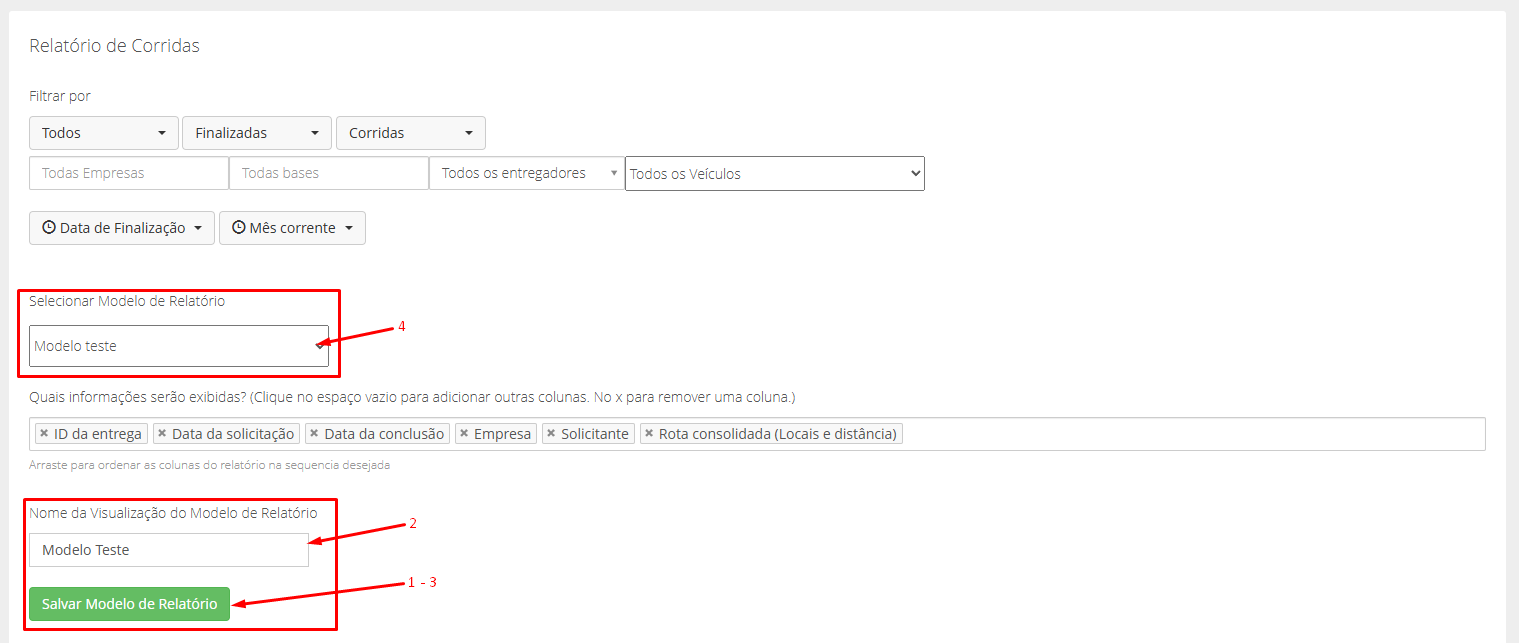Remove the Data da solicitação column tag
The height and width of the screenshot is (643, 1519).
click(162, 434)
